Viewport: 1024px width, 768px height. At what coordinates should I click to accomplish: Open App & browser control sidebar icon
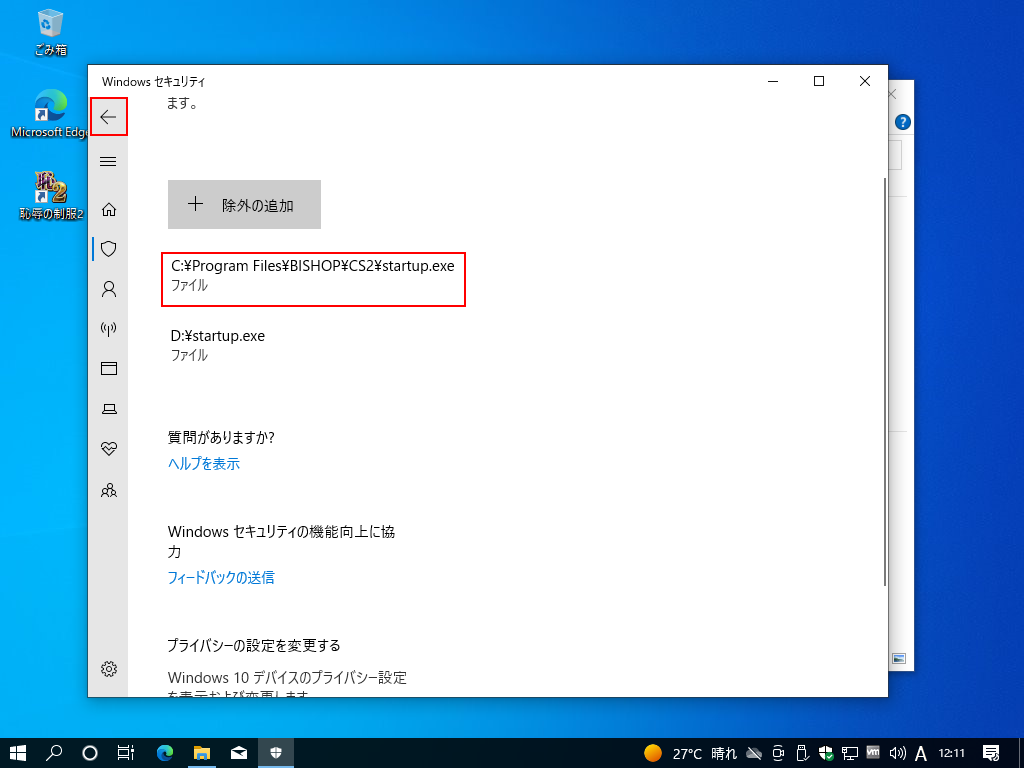(108, 368)
